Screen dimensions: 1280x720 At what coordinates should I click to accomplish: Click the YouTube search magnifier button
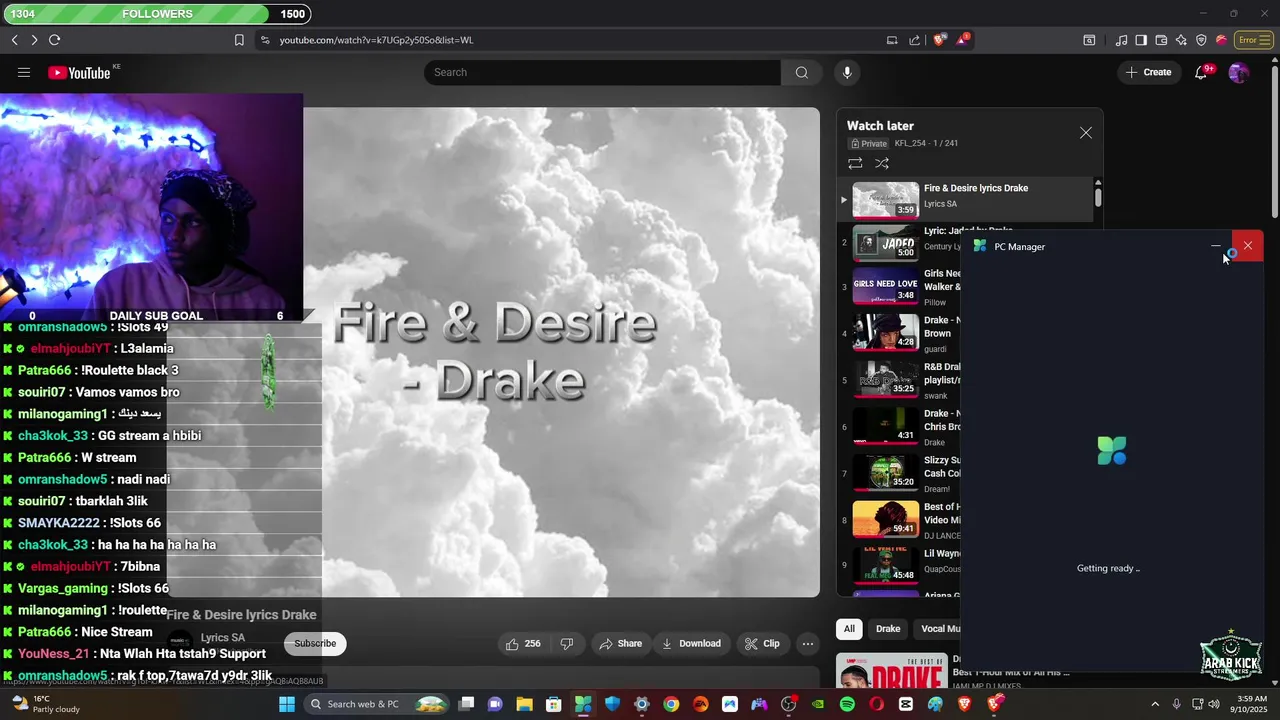[801, 72]
